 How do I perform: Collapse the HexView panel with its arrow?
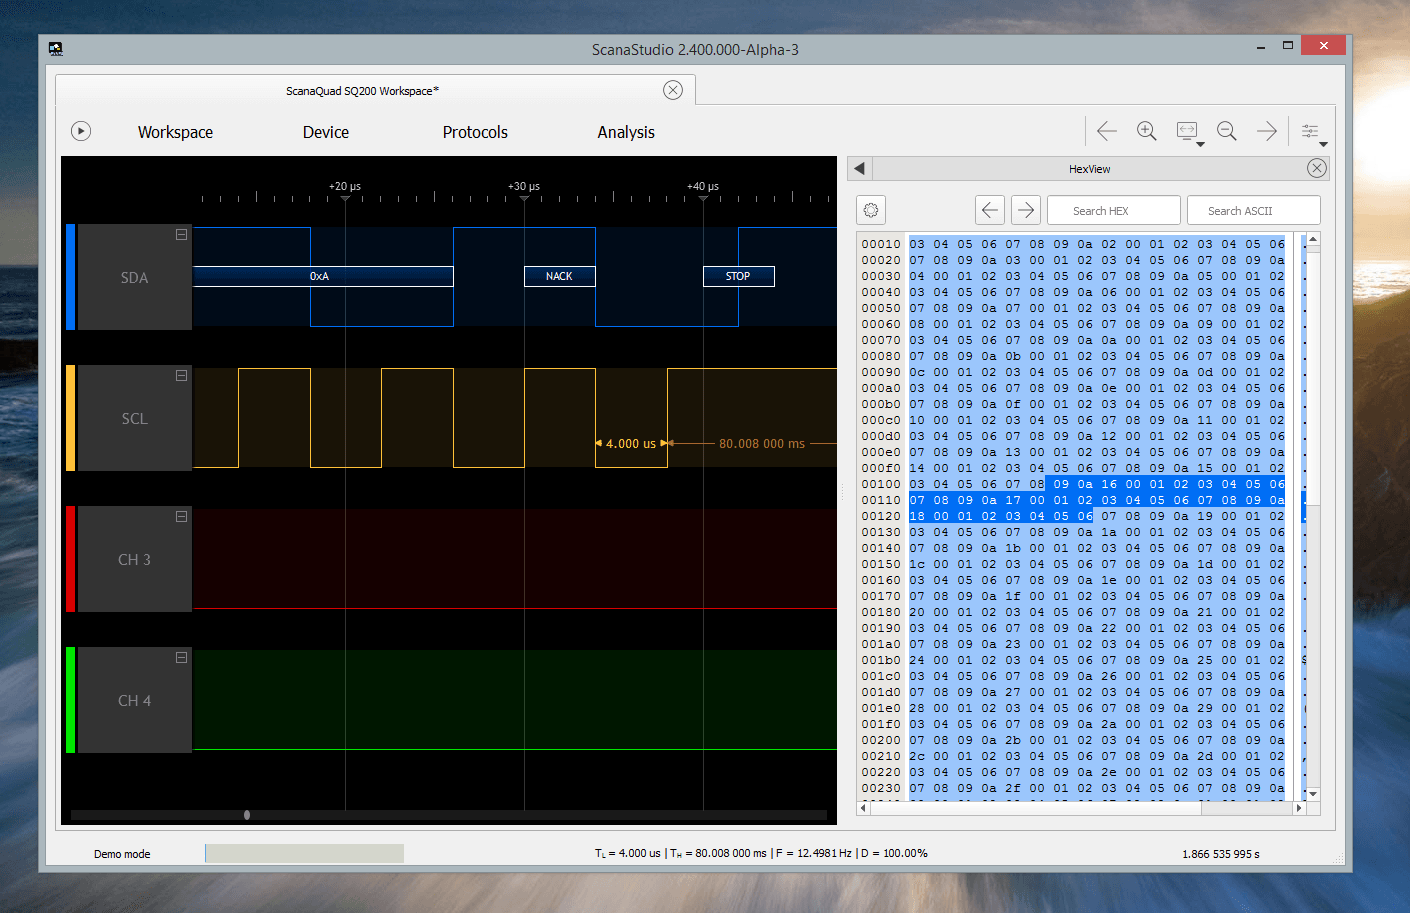859,168
